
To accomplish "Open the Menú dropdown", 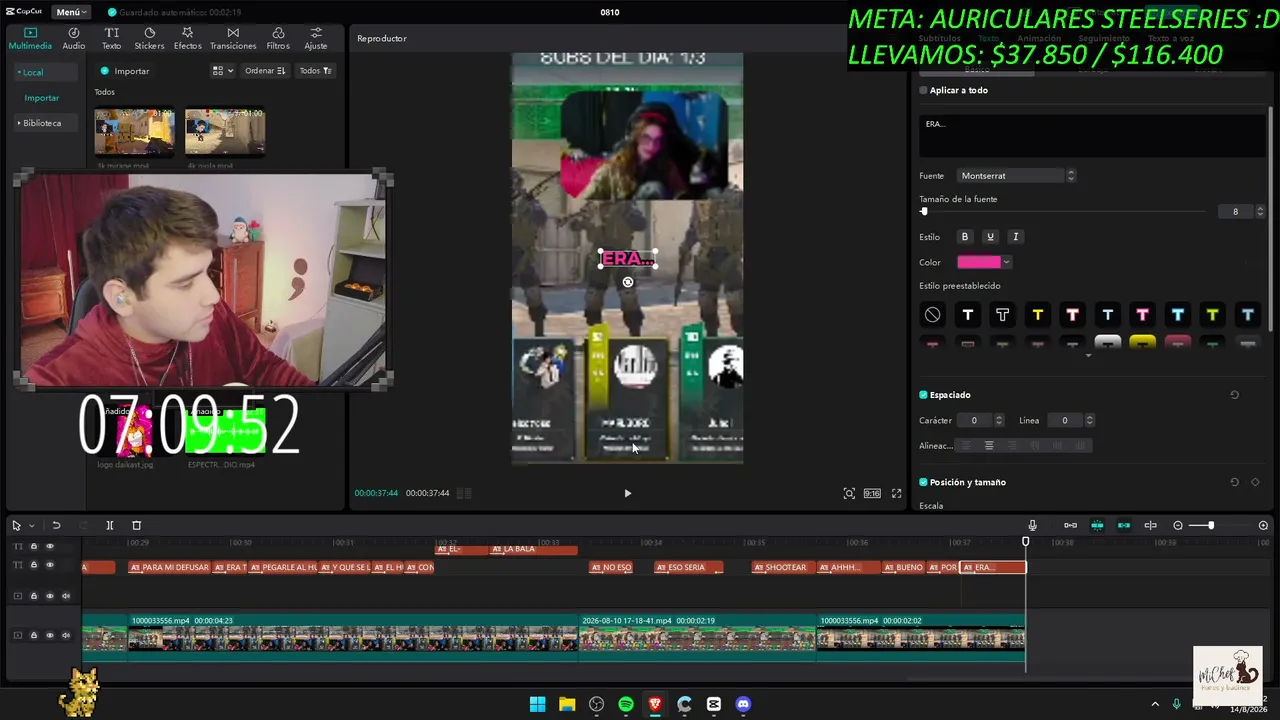I will 72,12.
